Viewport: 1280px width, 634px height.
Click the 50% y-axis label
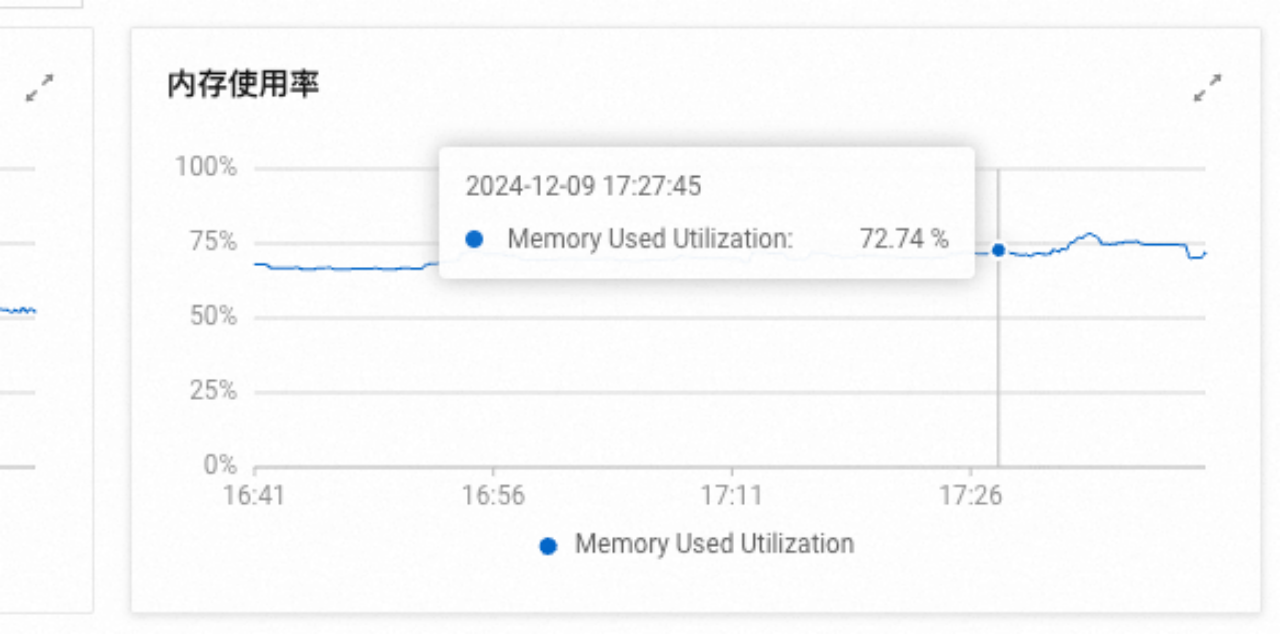tap(214, 316)
